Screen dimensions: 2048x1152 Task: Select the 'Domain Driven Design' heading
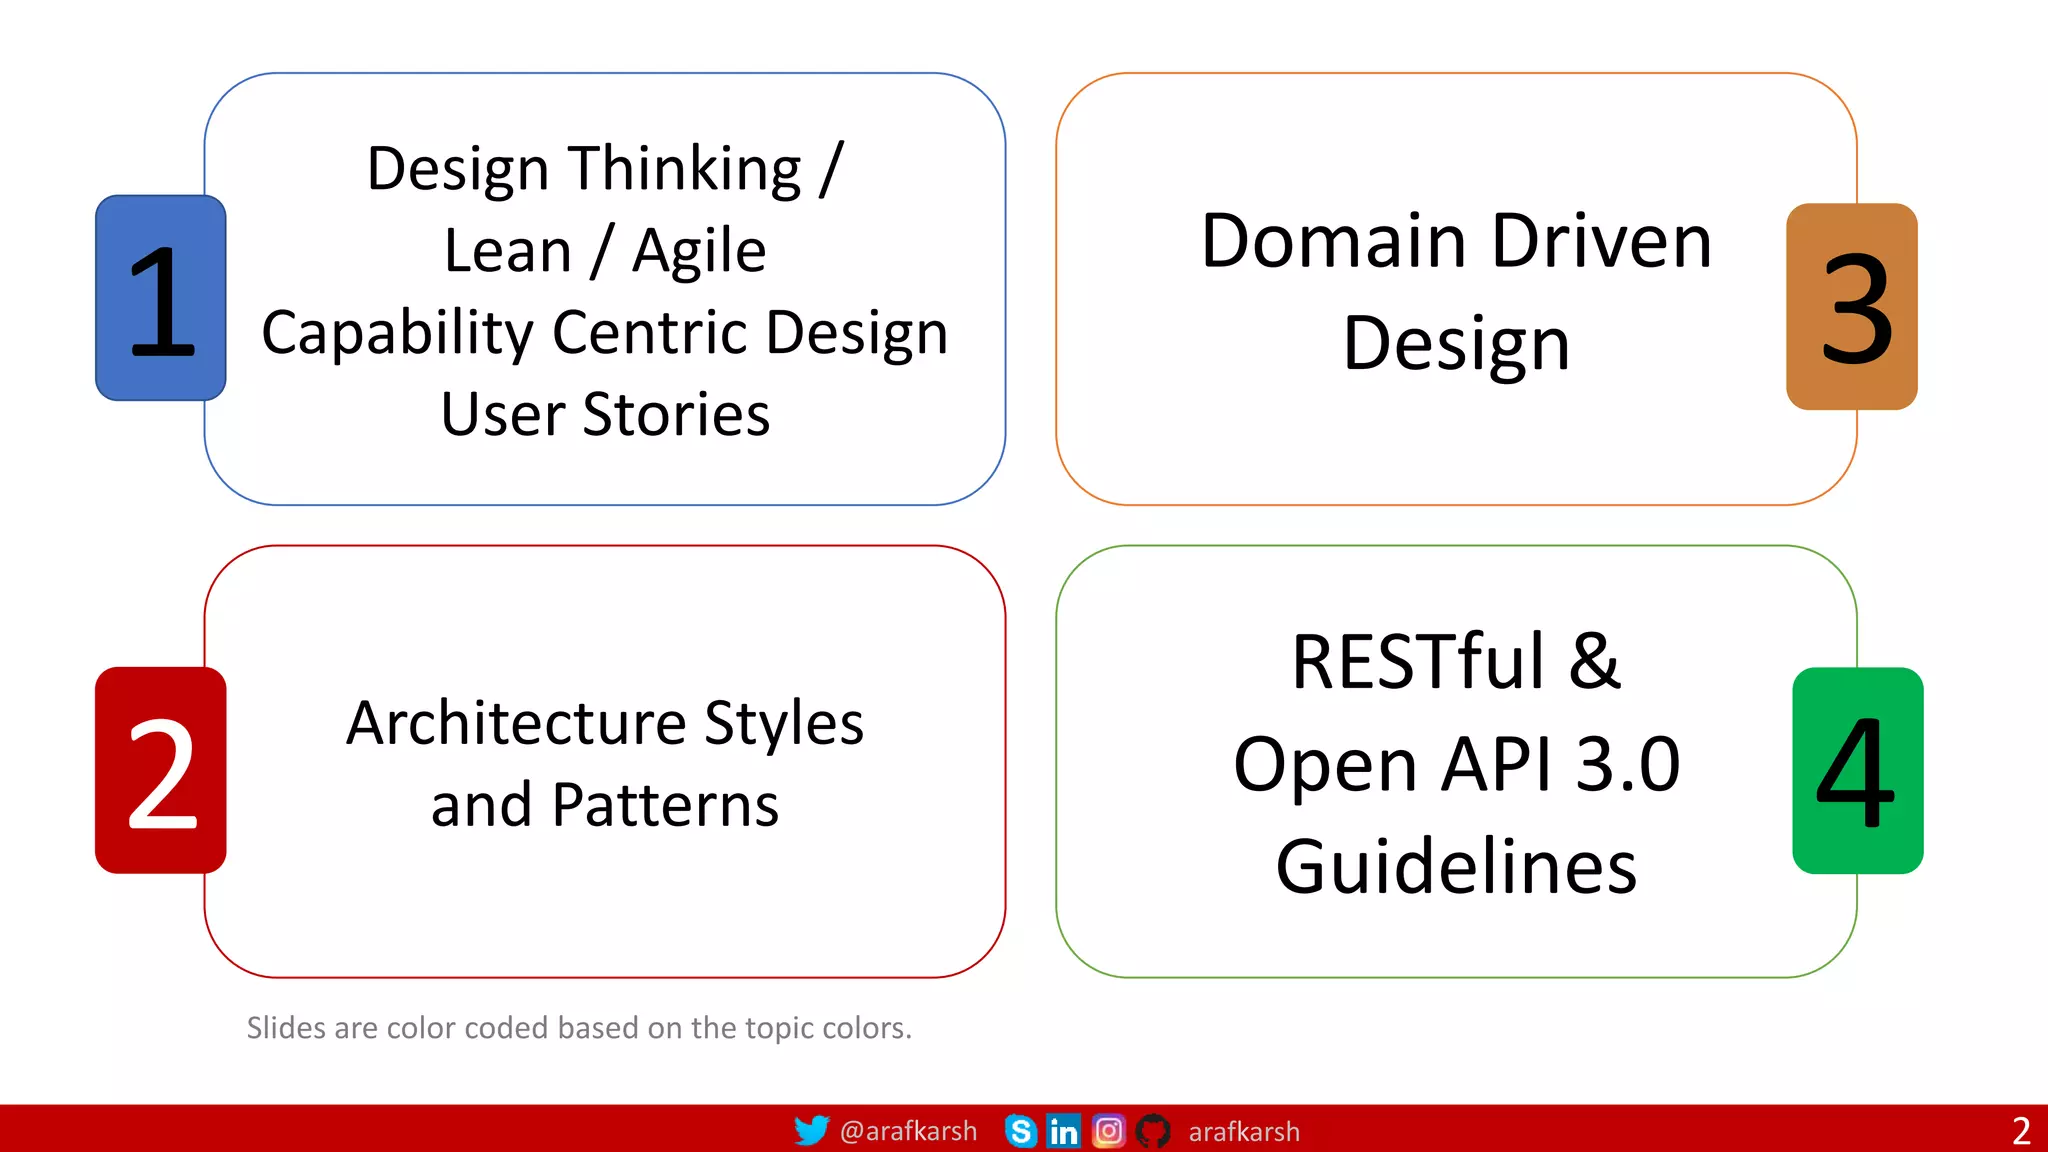click(1456, 291)
